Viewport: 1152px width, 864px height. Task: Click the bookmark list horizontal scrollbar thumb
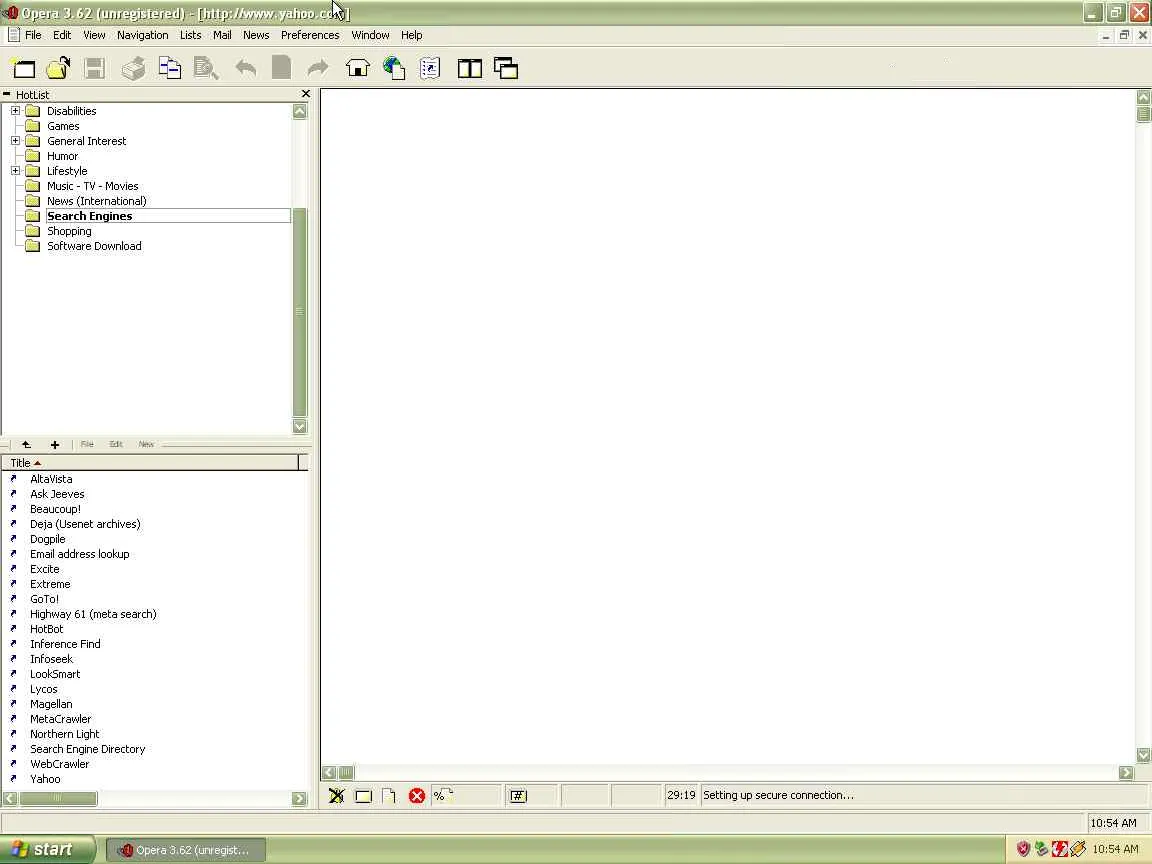(58, 799)
